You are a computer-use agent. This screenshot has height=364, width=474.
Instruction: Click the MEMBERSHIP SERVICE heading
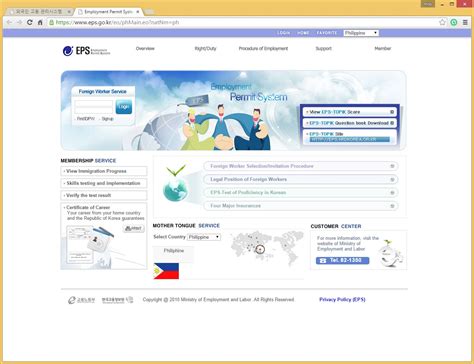tap(88, 161)
